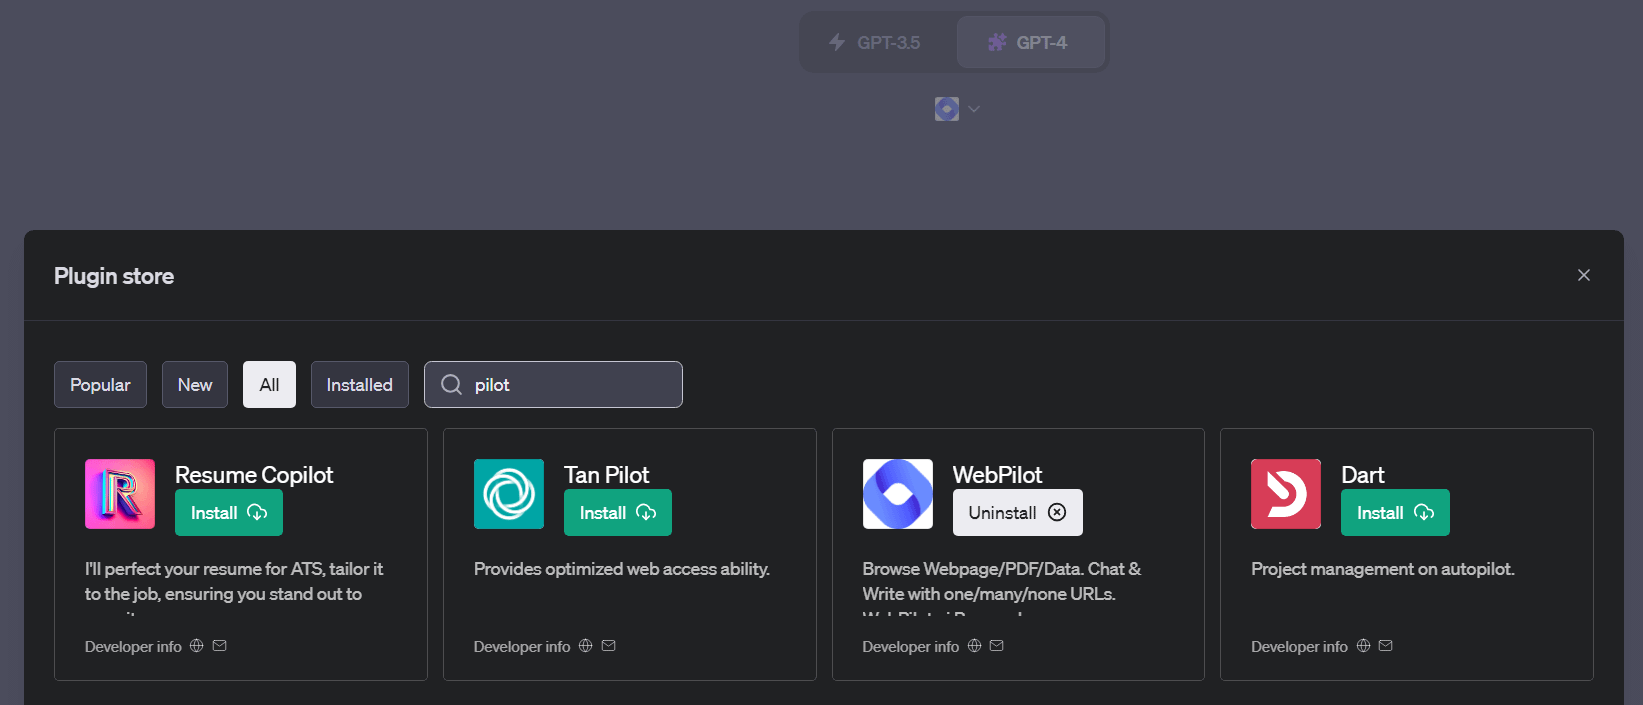1643x705 pixels.
Task: Select the All plugins filter
Action: (269, 385)
